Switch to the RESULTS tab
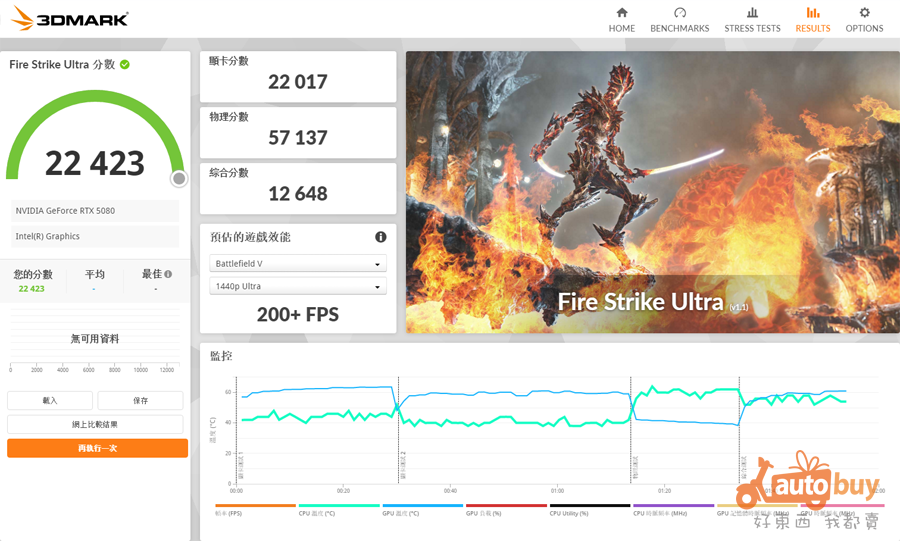 pyautogui.click(x=812, y=19)
